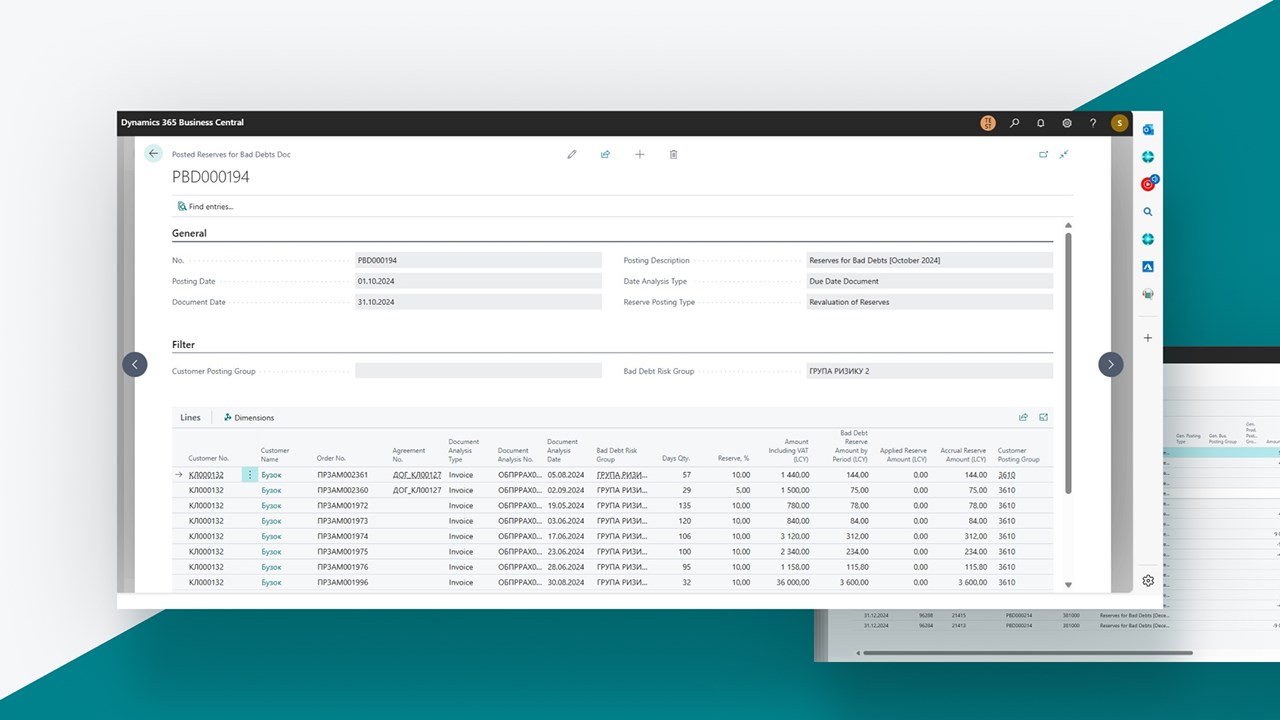Open the Share icon in the page header

coord(605,154)
